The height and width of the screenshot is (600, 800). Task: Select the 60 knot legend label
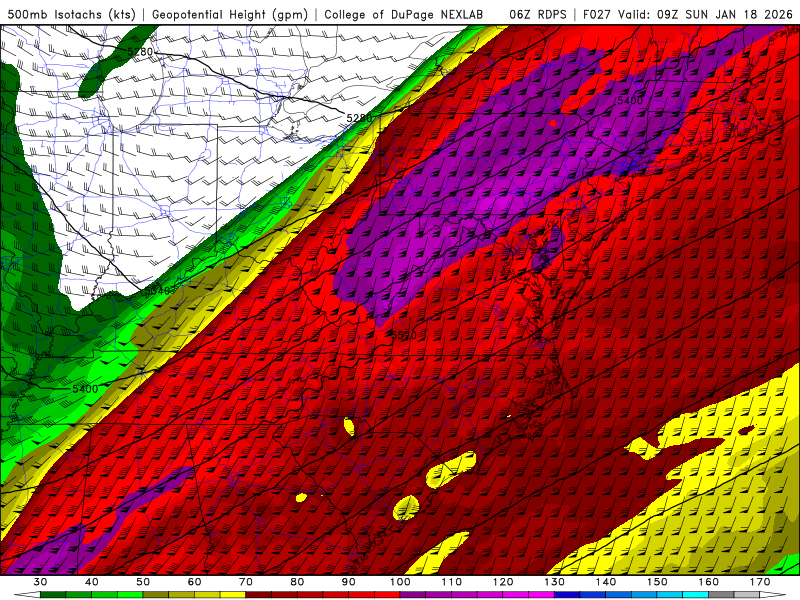pyautogui.click(x=194, y=582)
